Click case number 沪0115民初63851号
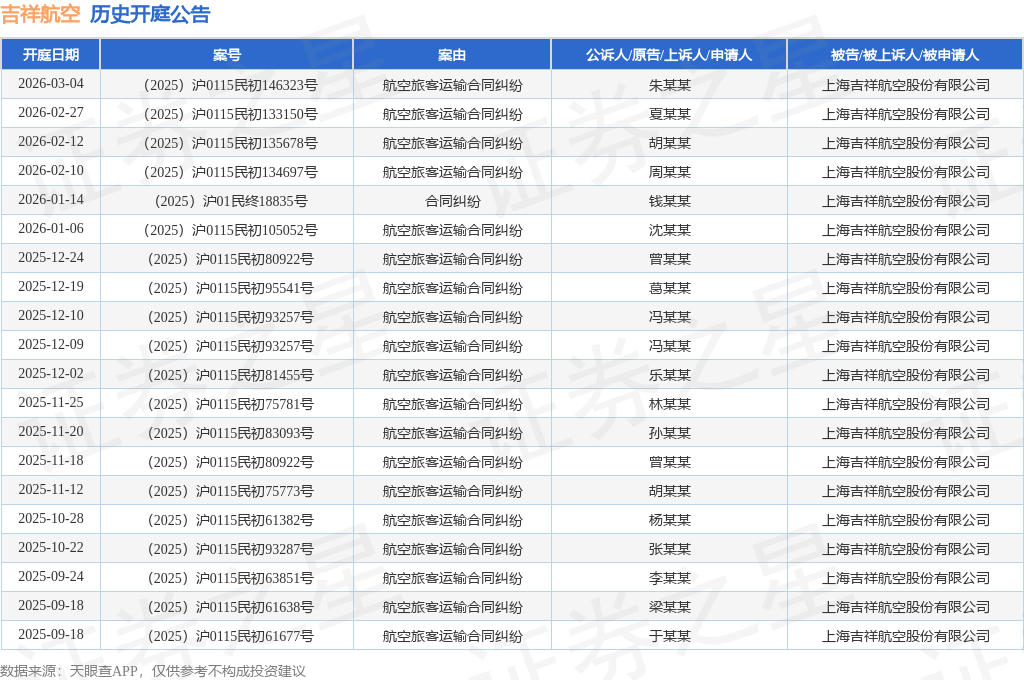1024x680 pixels. click(231, 577)
